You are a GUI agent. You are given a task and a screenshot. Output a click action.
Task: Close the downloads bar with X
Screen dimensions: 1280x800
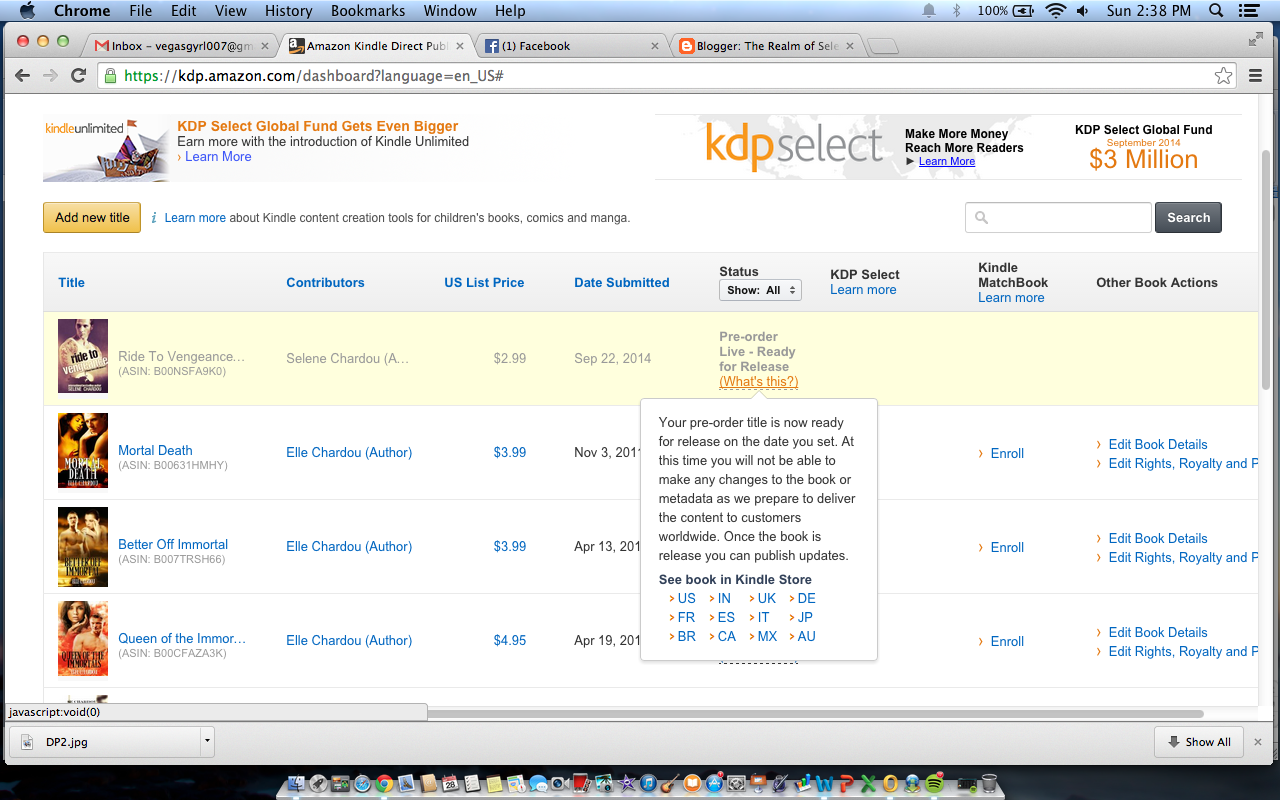[1258, 742]
